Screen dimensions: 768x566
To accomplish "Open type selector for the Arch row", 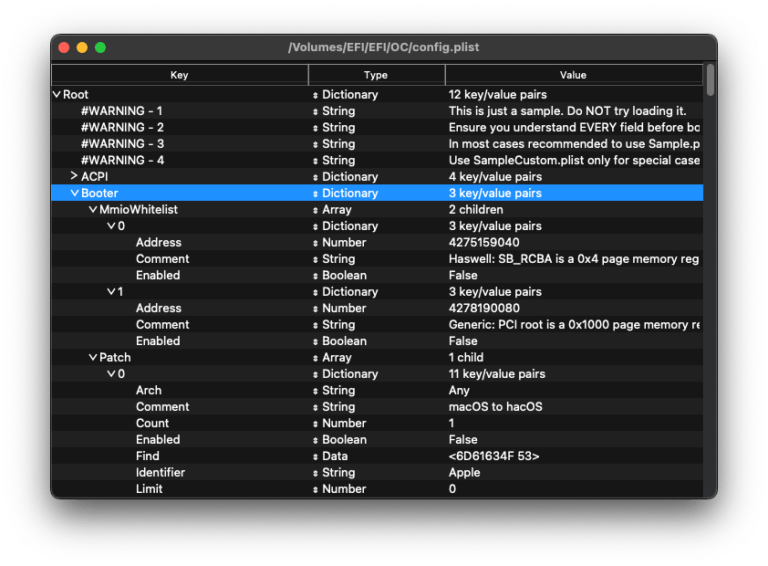I will (x=316, y=390).
